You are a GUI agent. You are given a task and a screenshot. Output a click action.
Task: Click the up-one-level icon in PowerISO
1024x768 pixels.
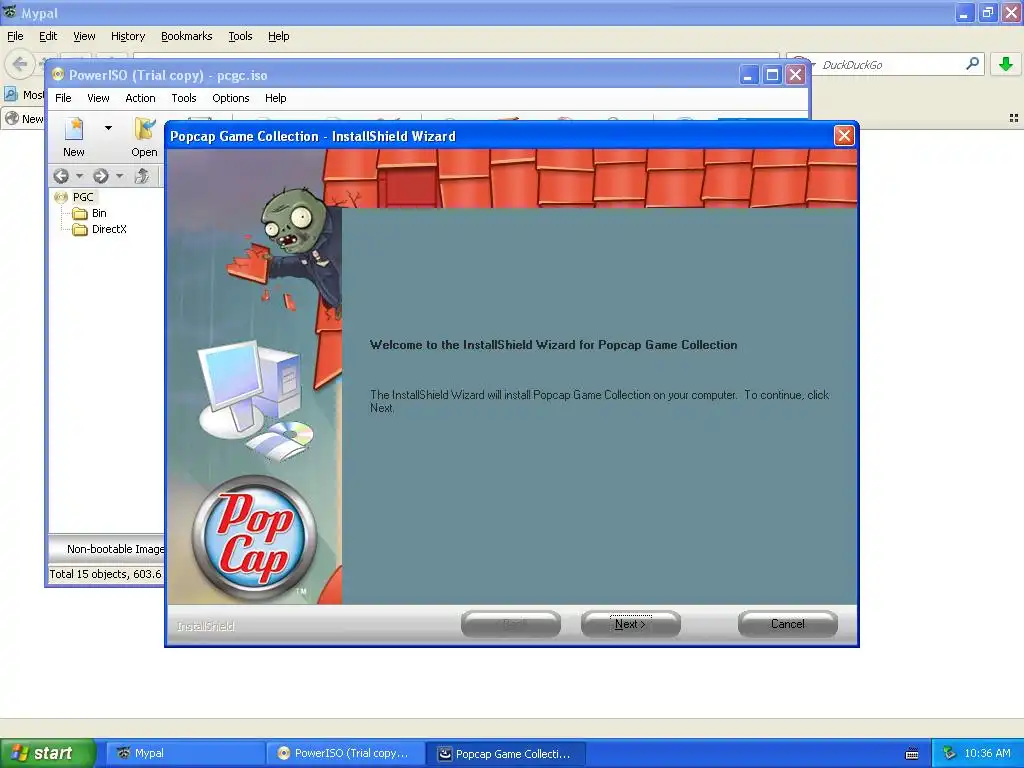tap(142, 176)
